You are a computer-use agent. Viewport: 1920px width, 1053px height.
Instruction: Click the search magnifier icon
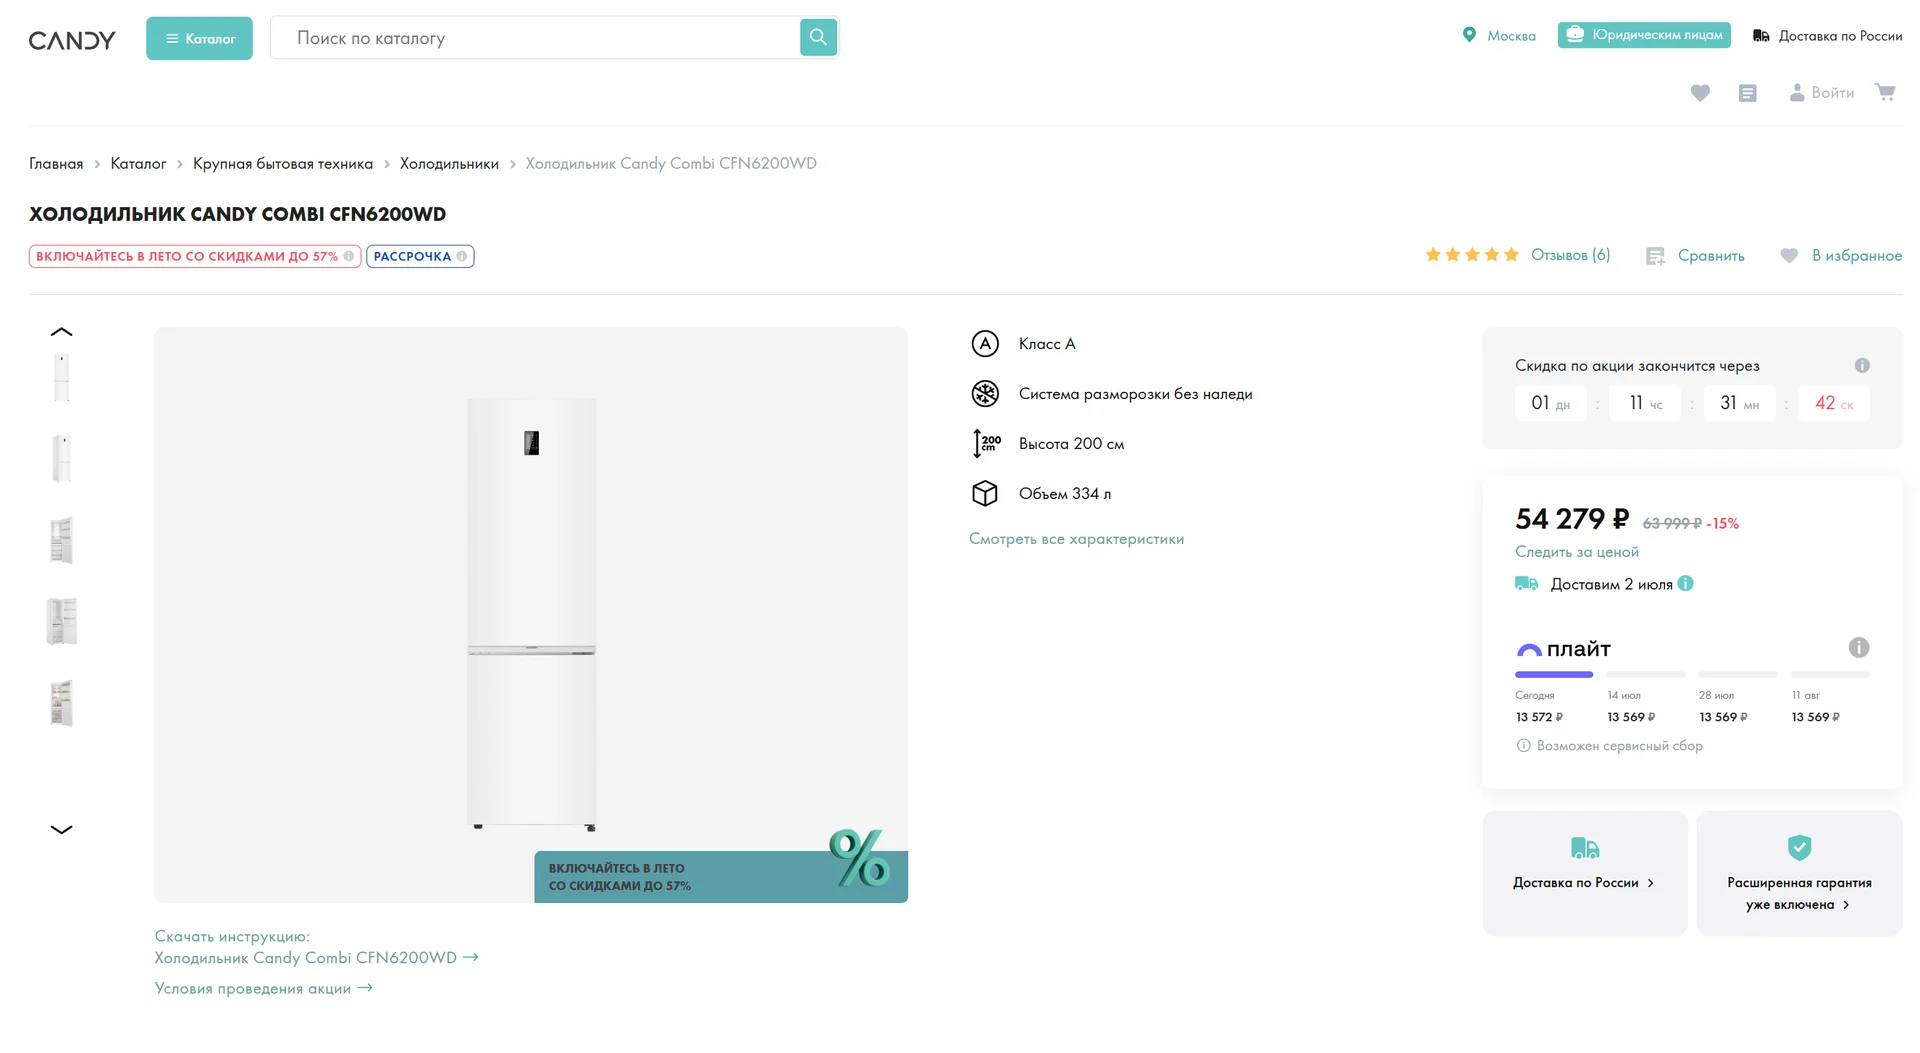pos(818,37)
